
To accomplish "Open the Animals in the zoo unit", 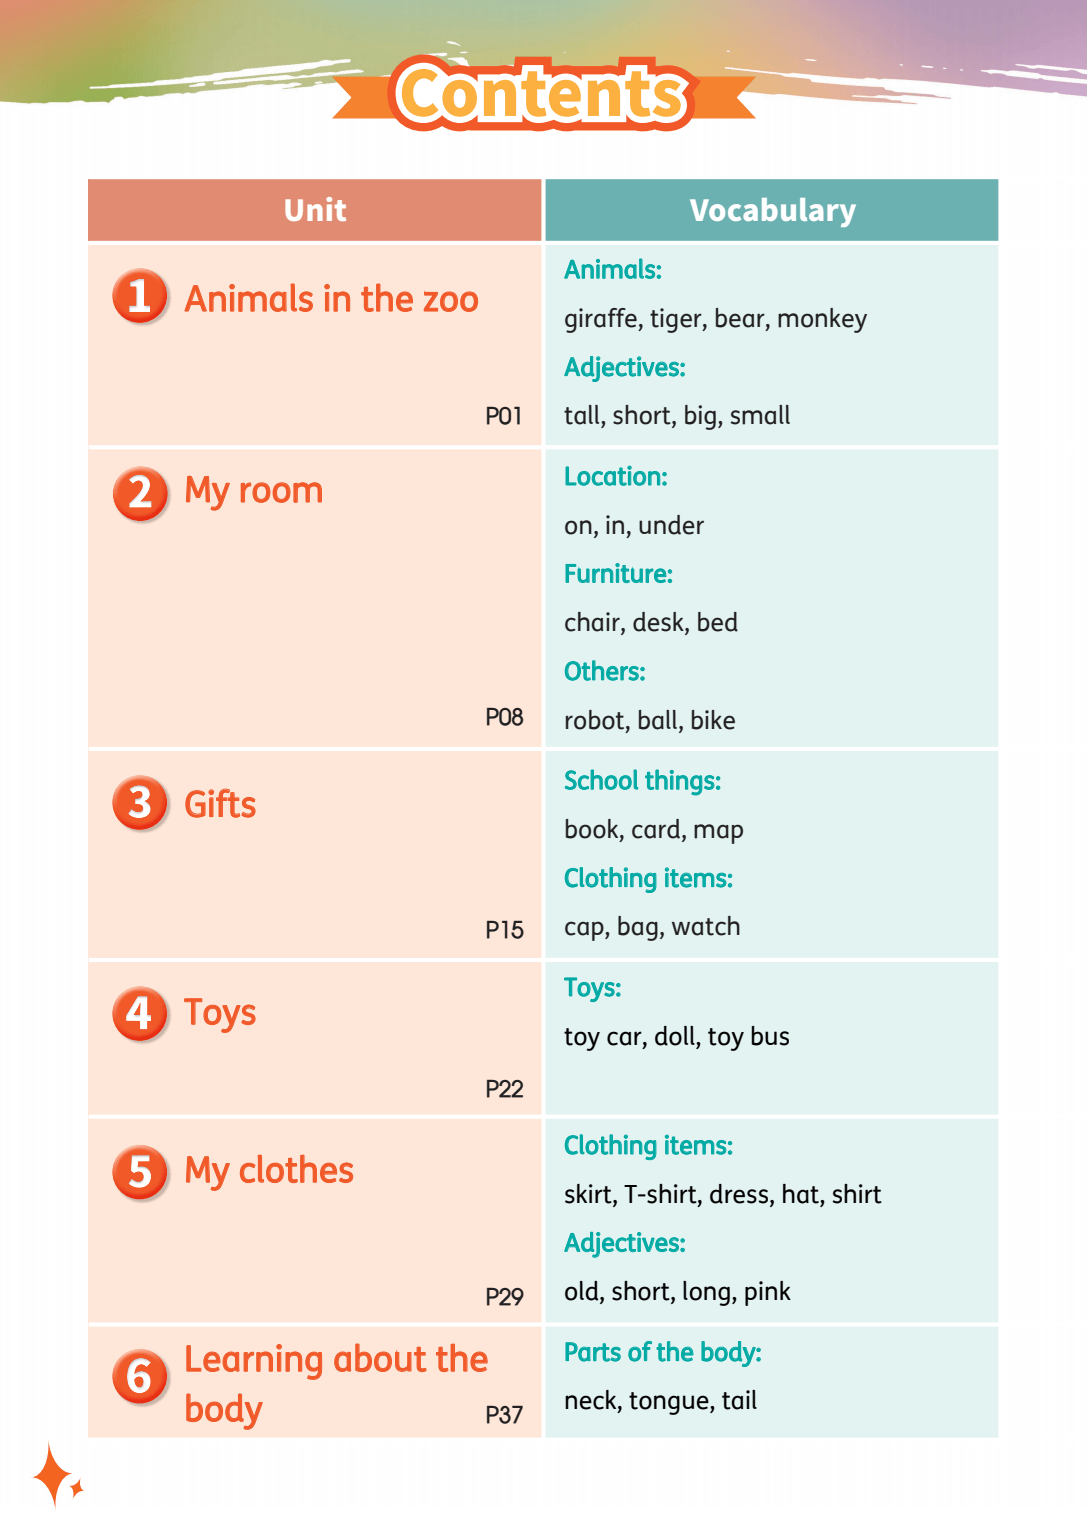I will (x=331, y=299).
